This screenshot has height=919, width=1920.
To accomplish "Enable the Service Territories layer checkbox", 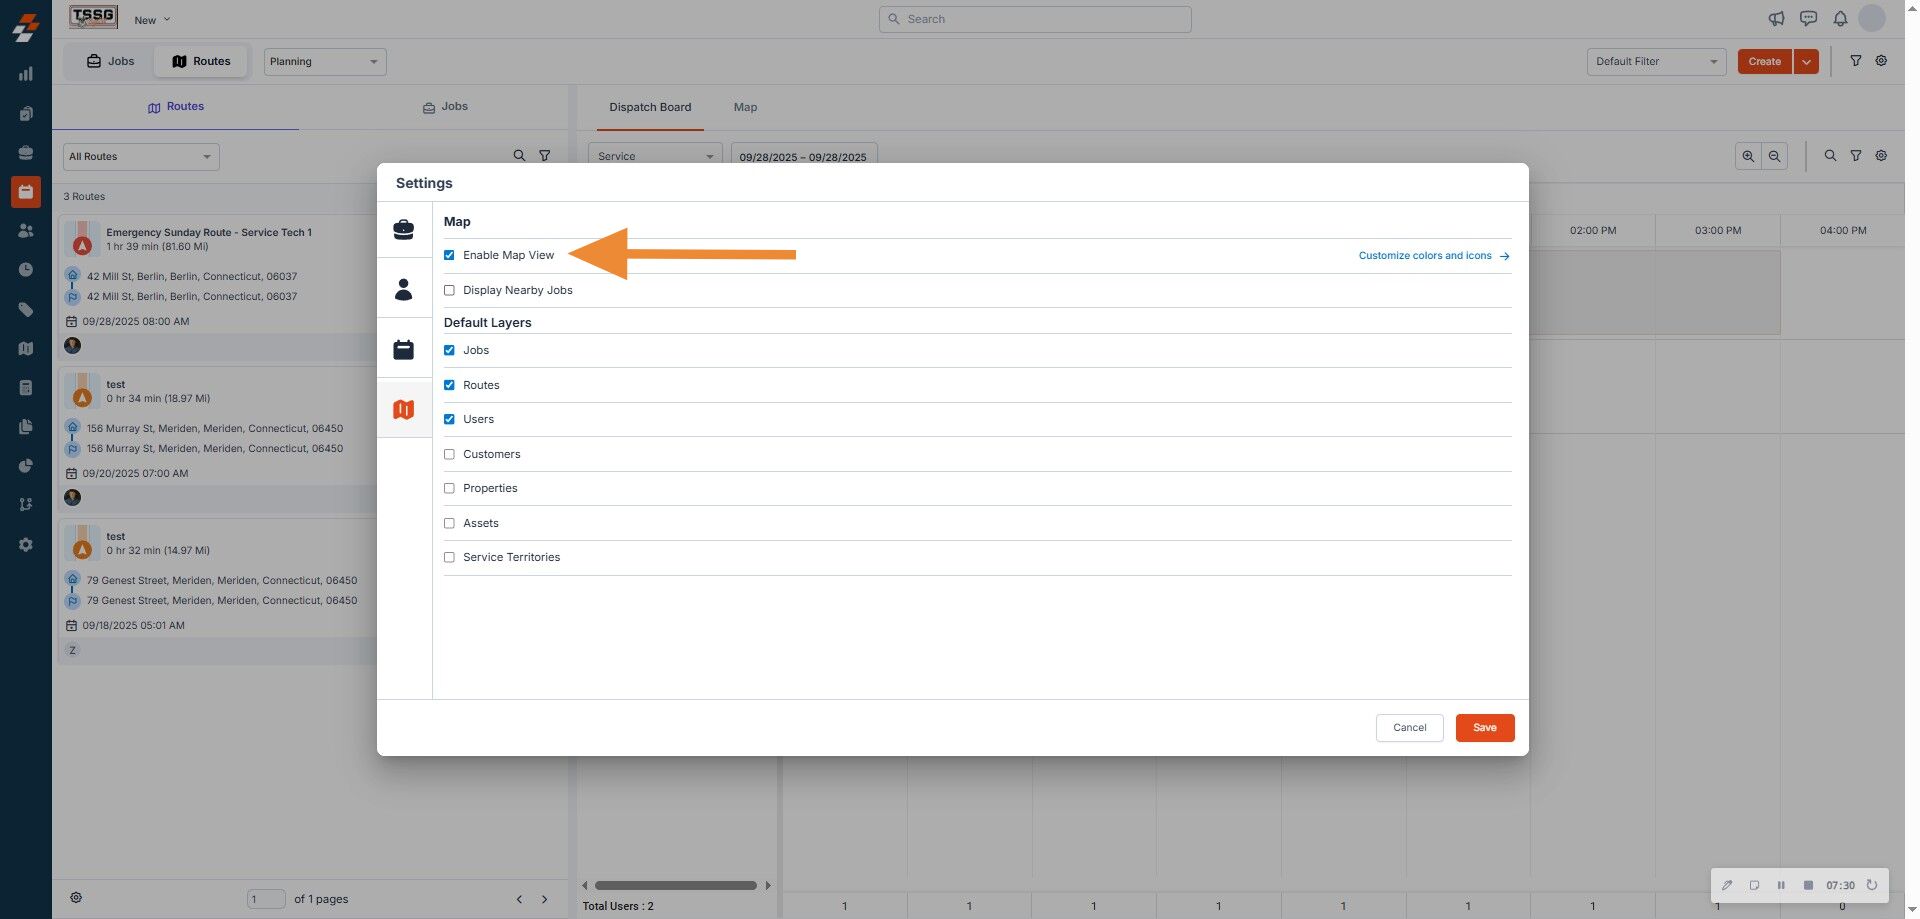I will (x=449, y=557).
